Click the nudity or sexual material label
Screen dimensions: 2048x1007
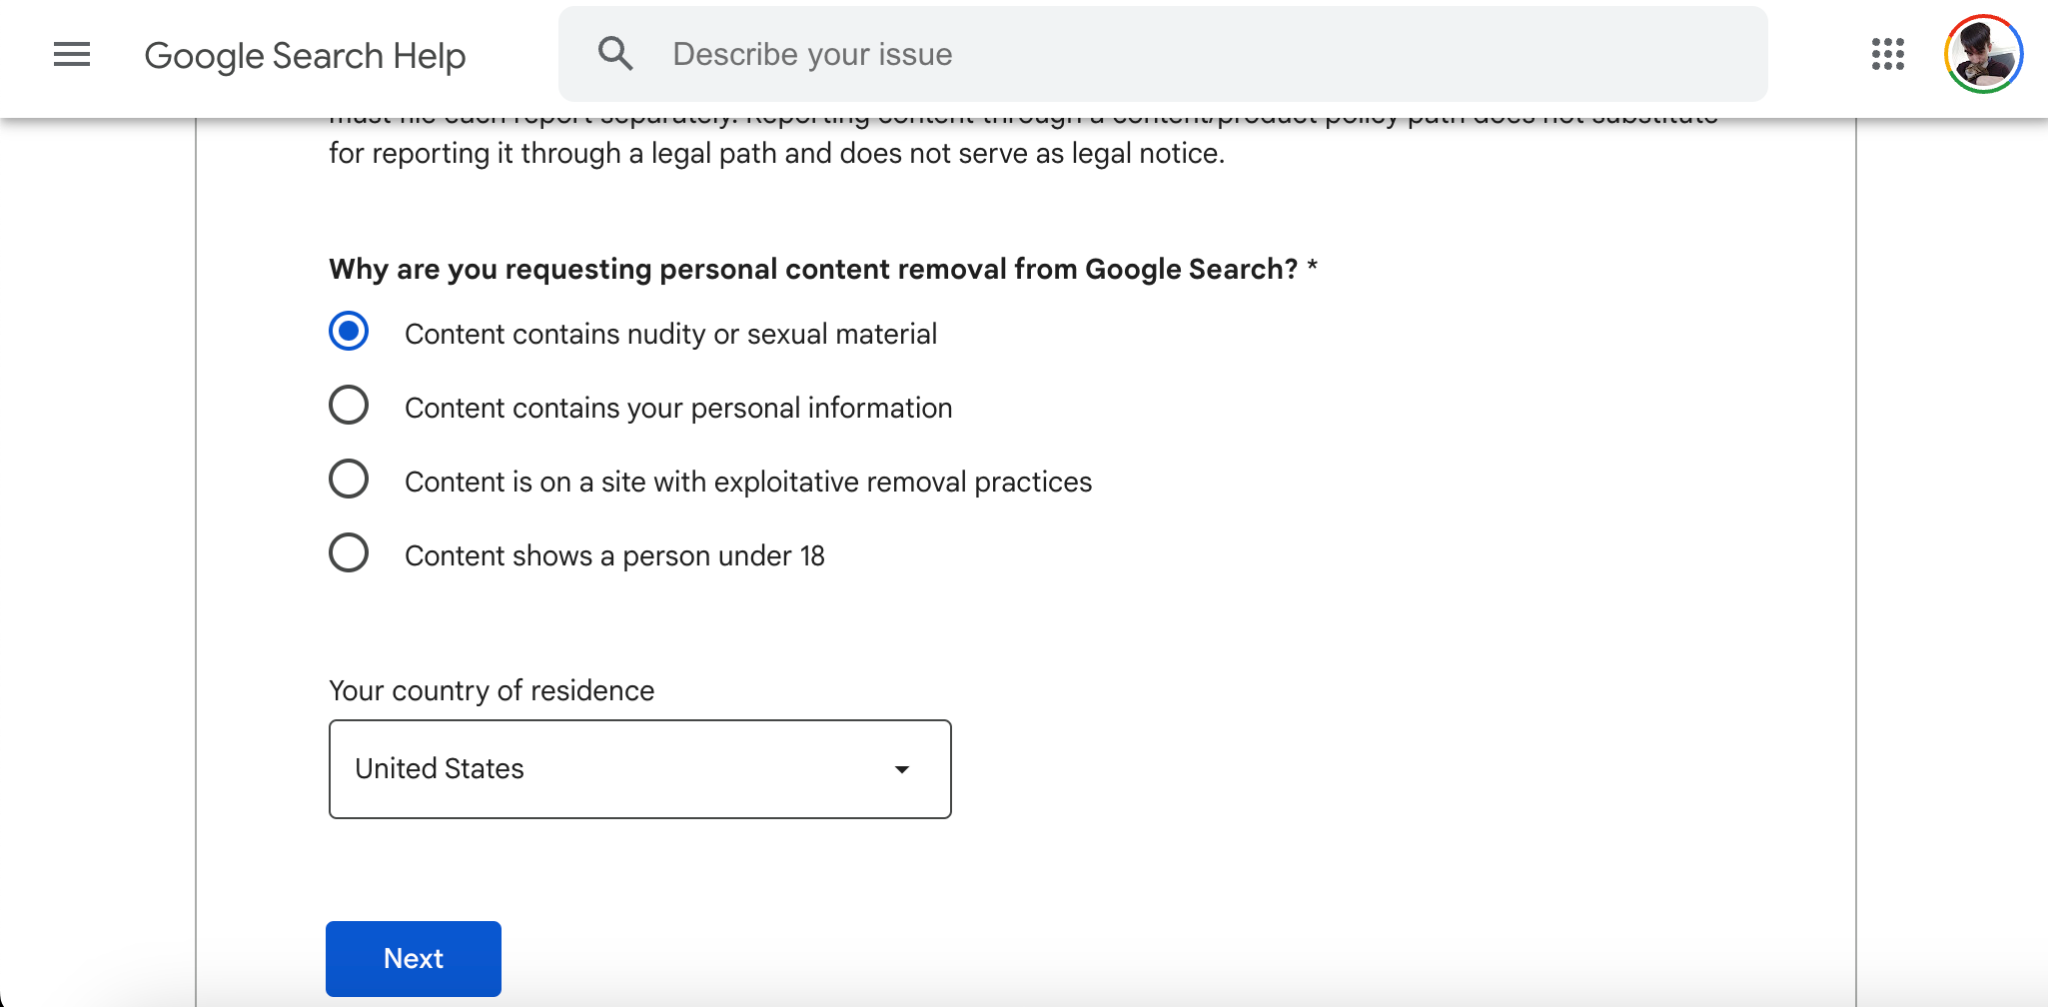coord(670,334)
